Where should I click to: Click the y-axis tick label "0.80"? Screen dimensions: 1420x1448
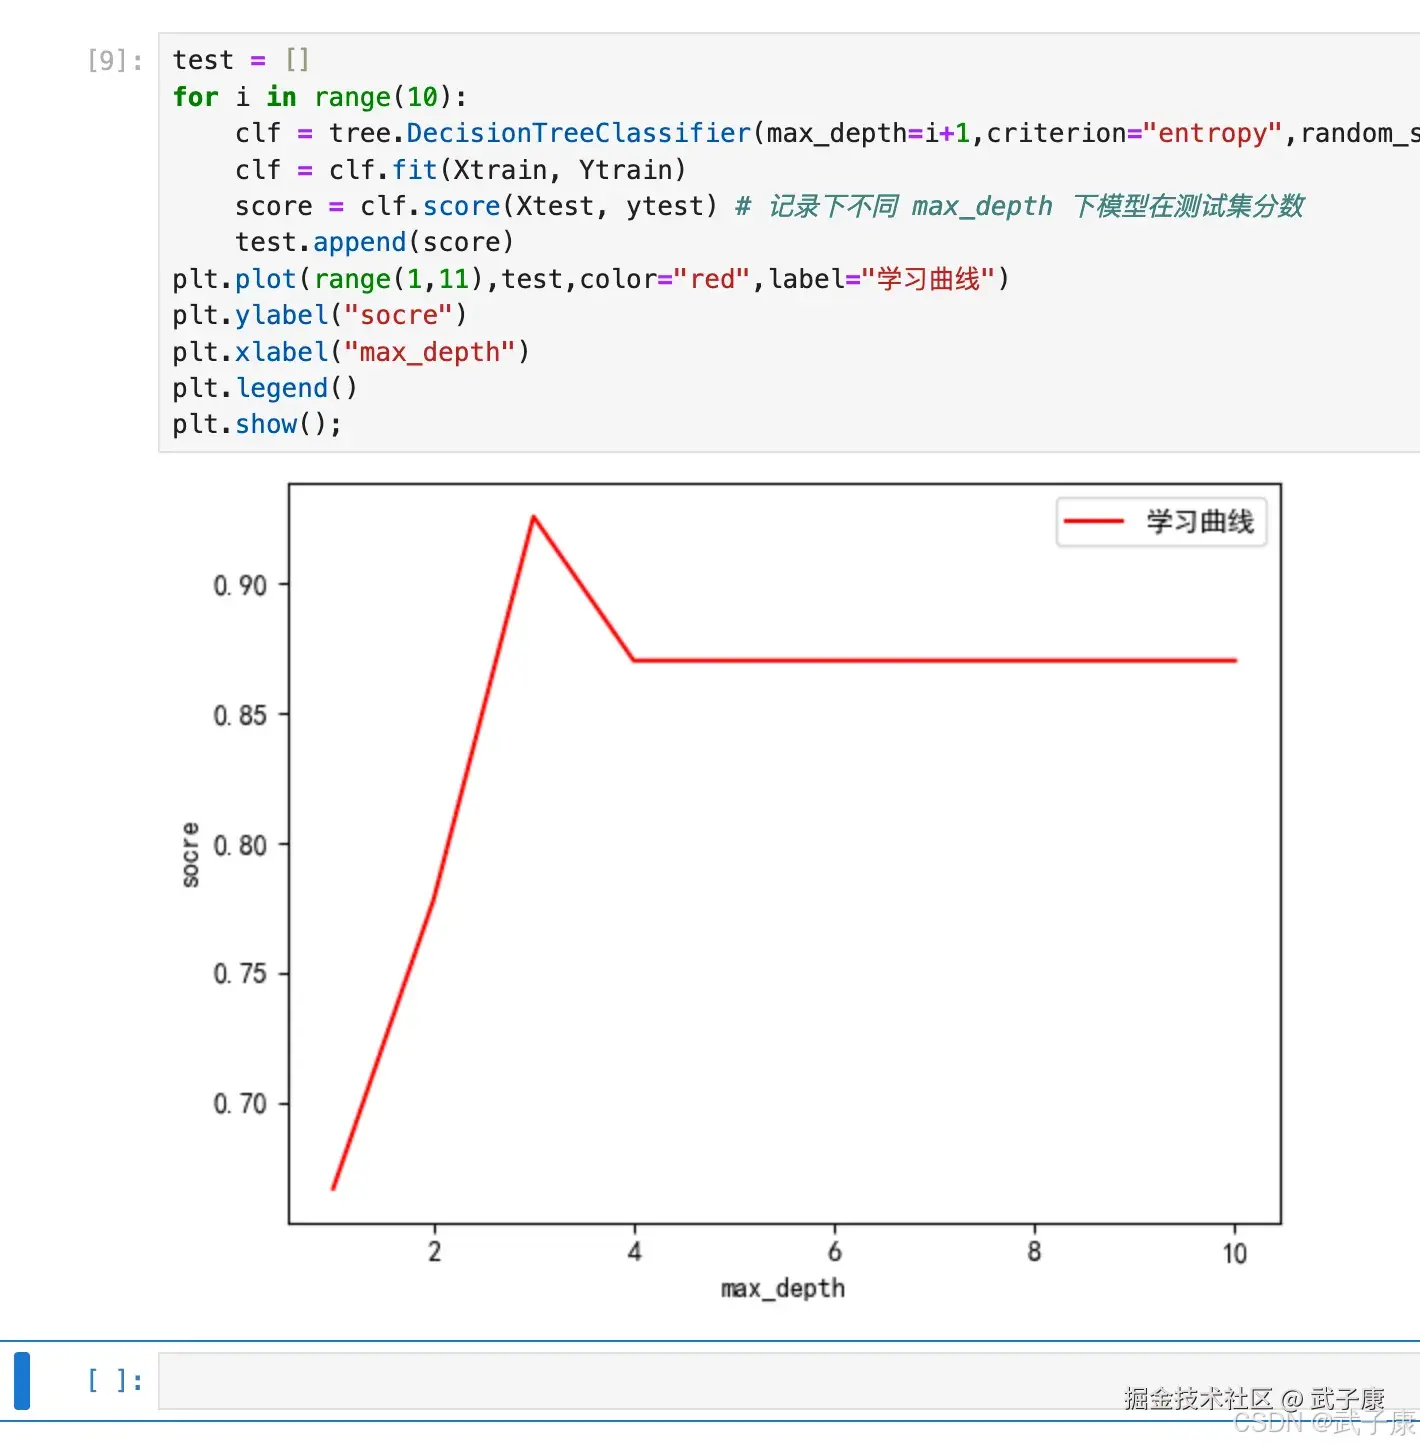click(x=240, y=845)
